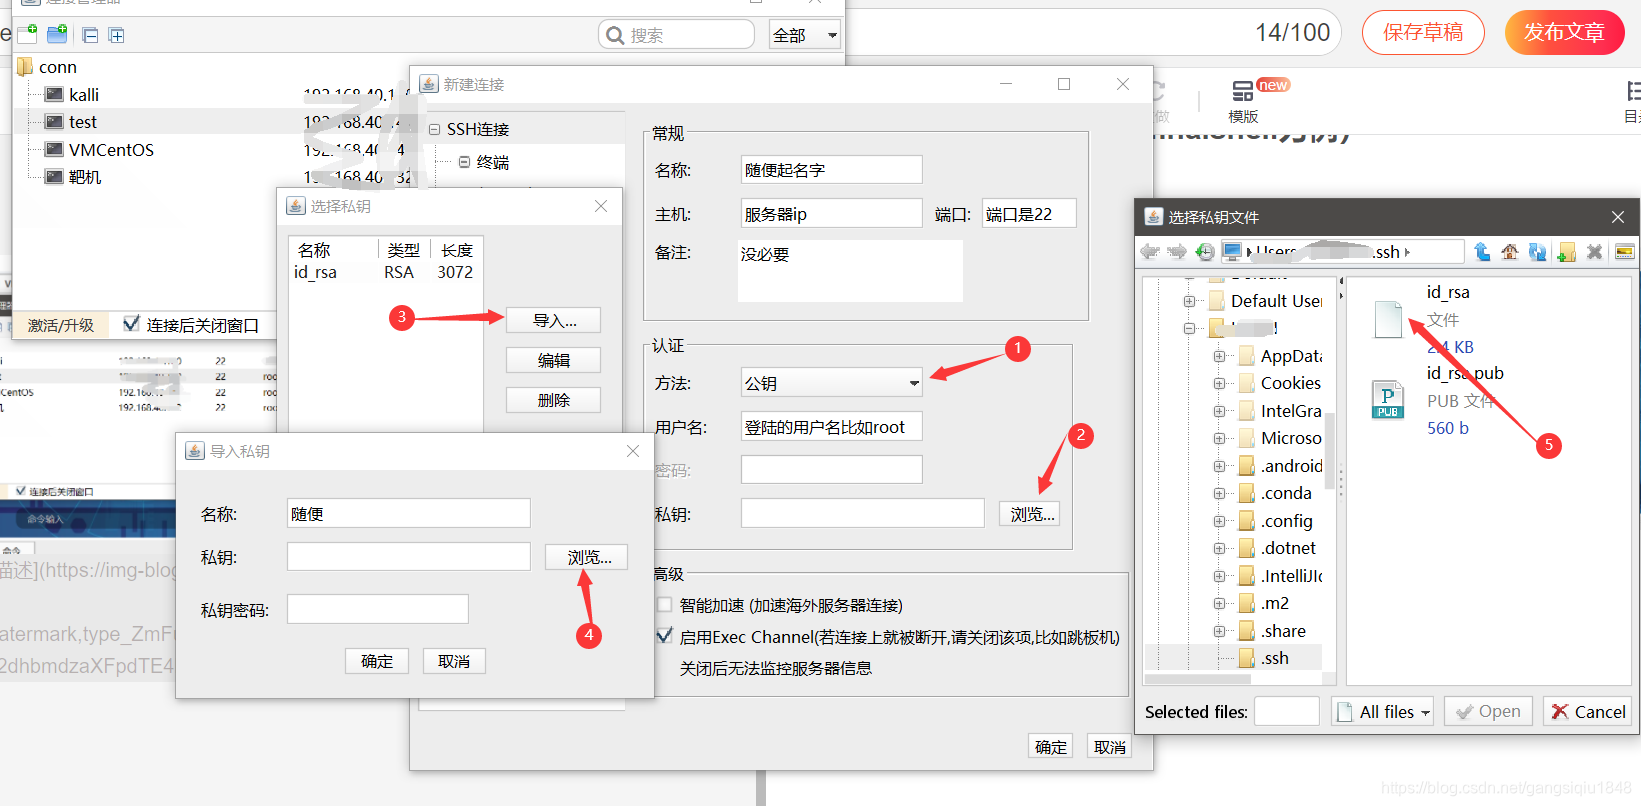Click the 端口 port input field
This screenshot has width=1641, height=806.
pos(1029,214)
